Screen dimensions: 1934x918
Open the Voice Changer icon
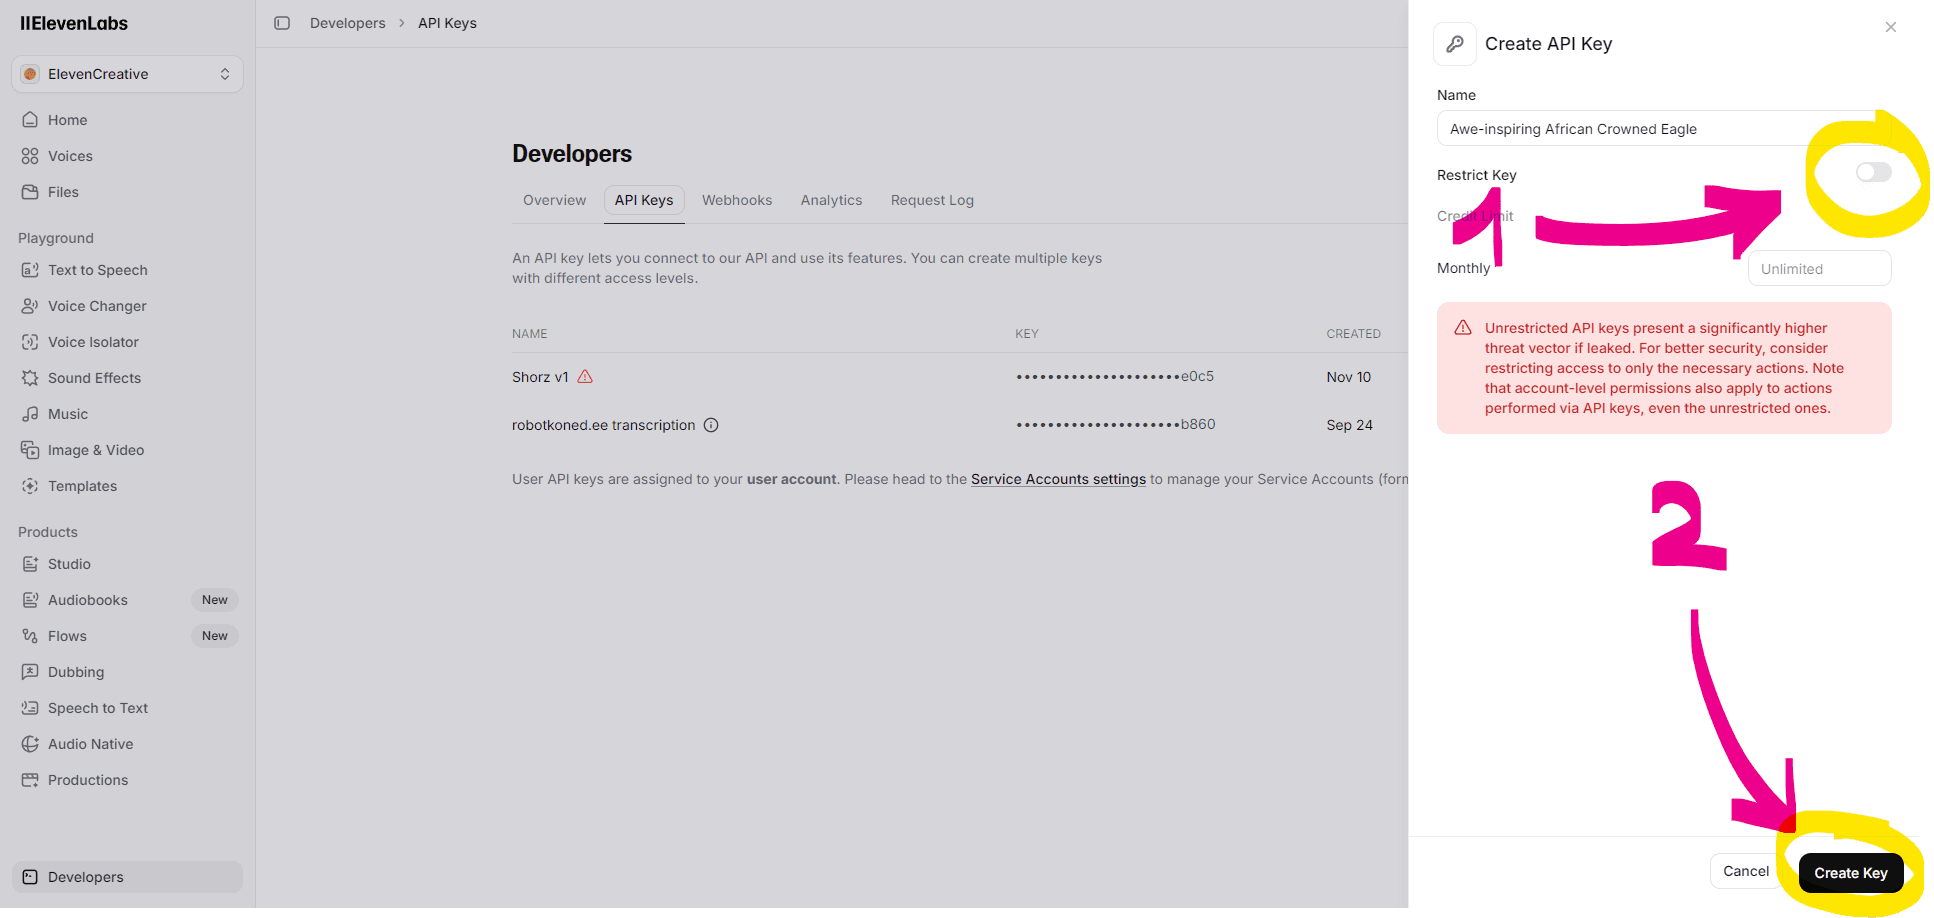coord(30,306)
